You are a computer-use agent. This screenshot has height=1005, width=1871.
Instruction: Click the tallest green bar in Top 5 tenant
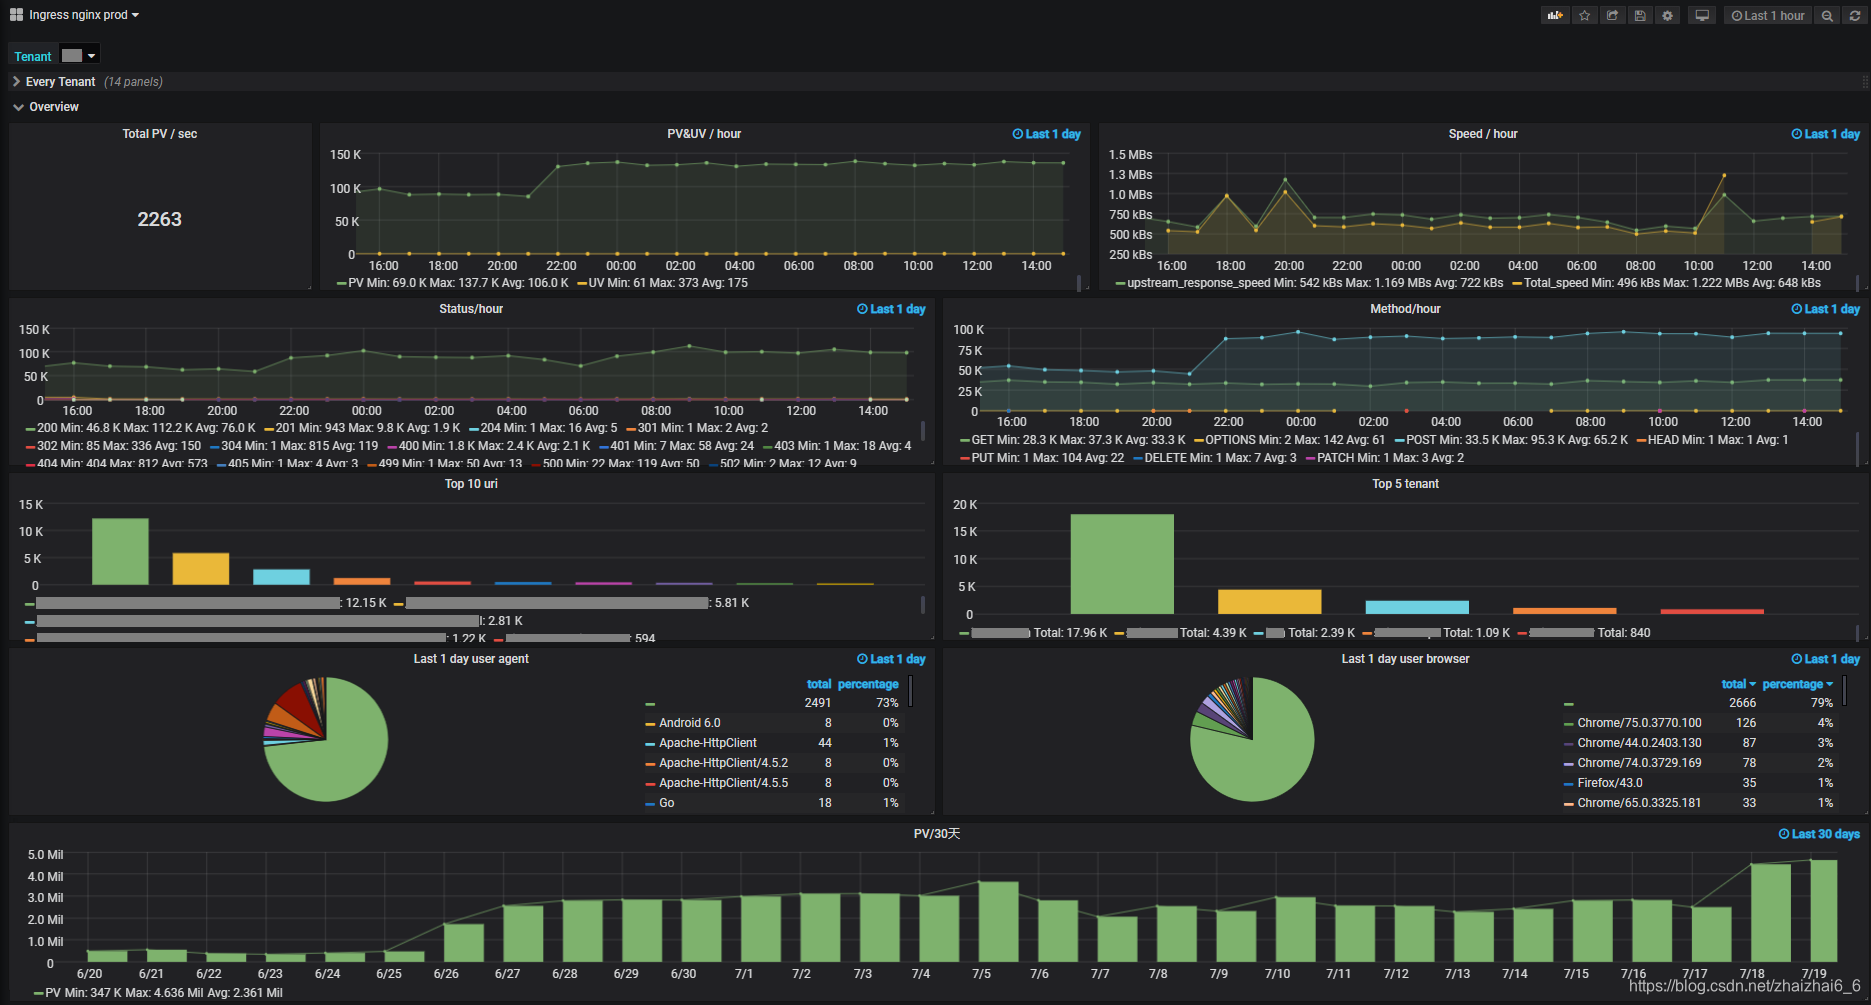pyautogui.click(x=1122, y=564)
